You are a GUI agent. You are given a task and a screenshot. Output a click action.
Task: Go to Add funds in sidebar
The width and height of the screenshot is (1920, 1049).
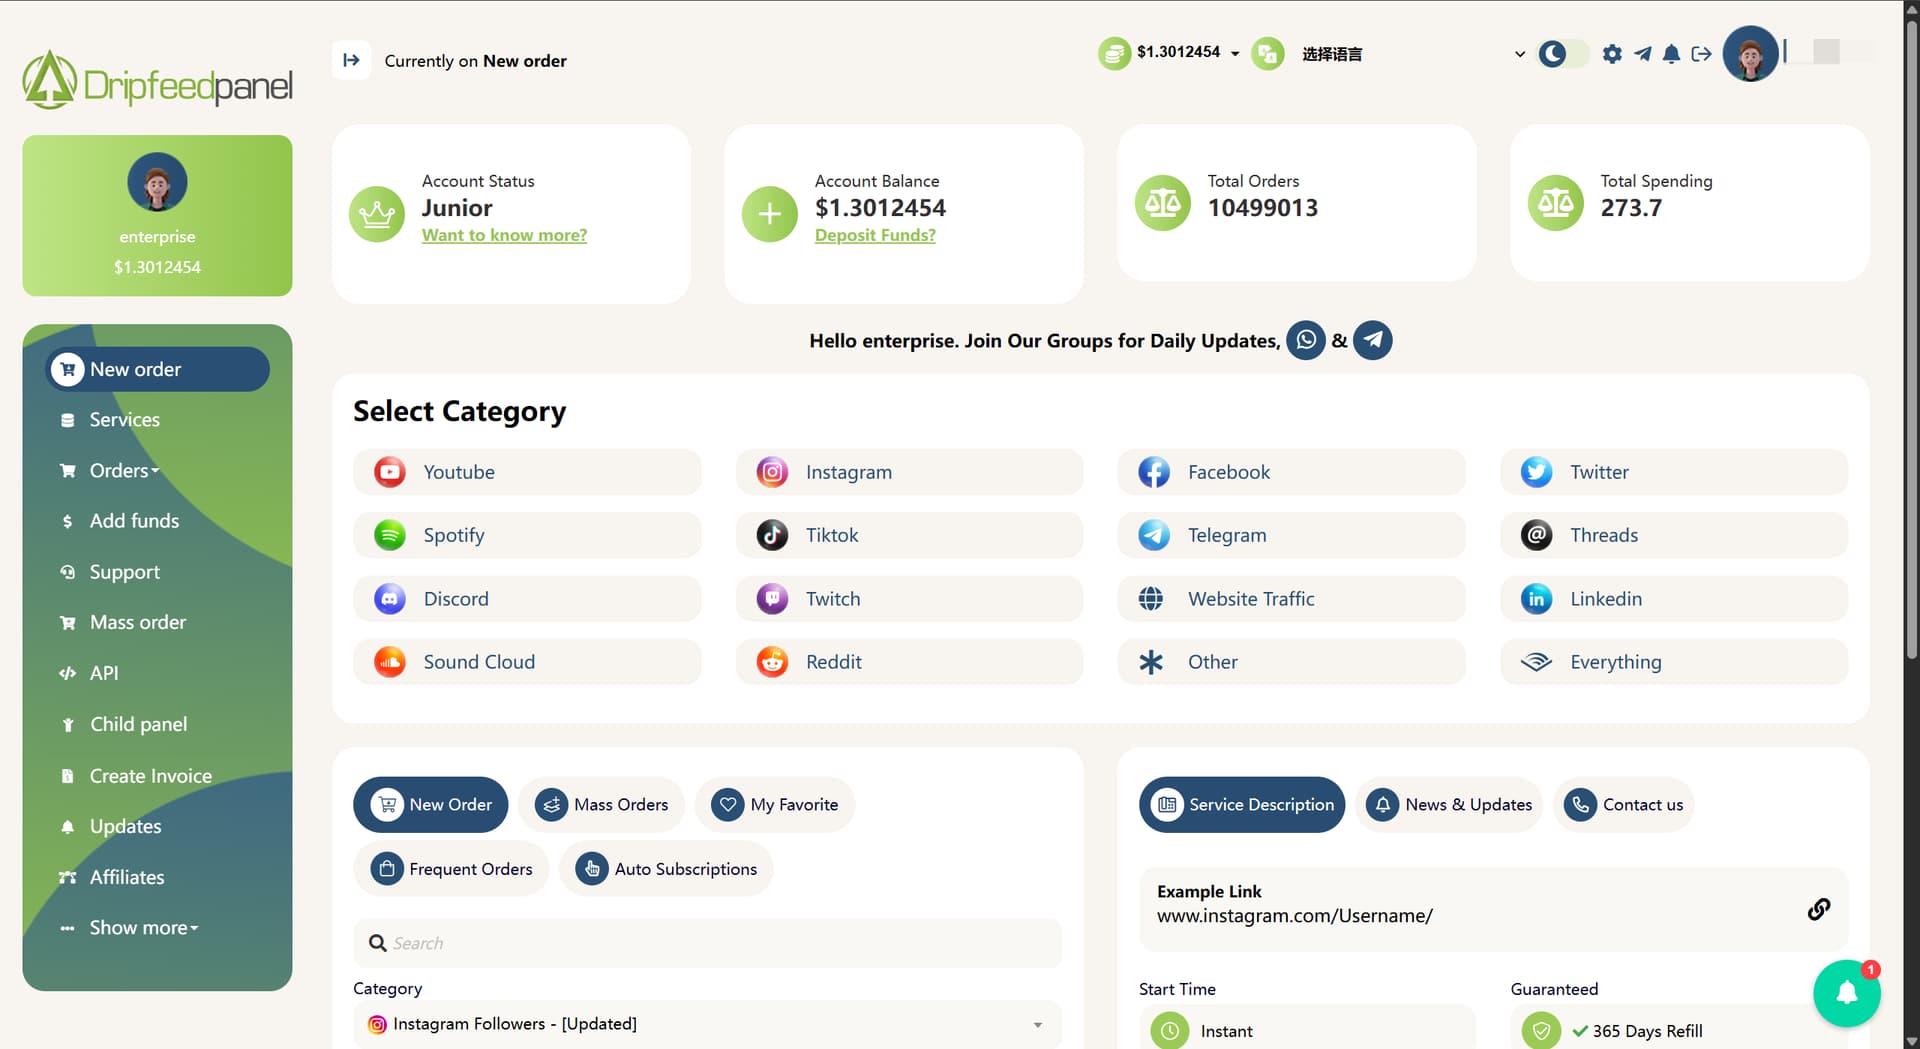pos(157,521)
